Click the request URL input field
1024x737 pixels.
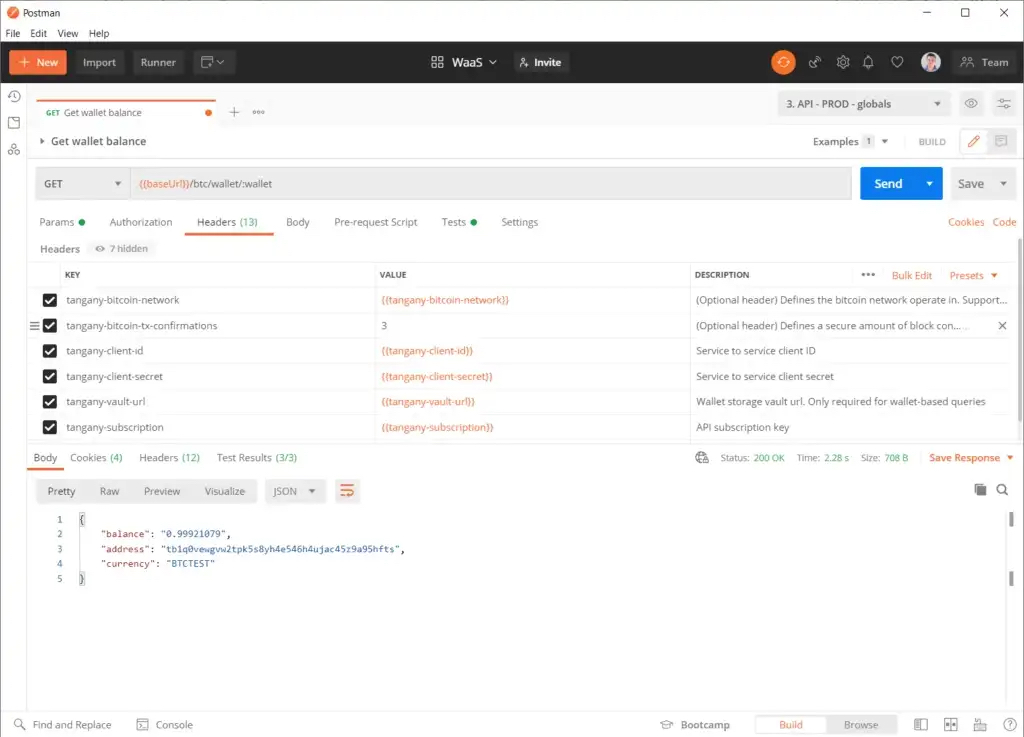click(x=490, y=184)
